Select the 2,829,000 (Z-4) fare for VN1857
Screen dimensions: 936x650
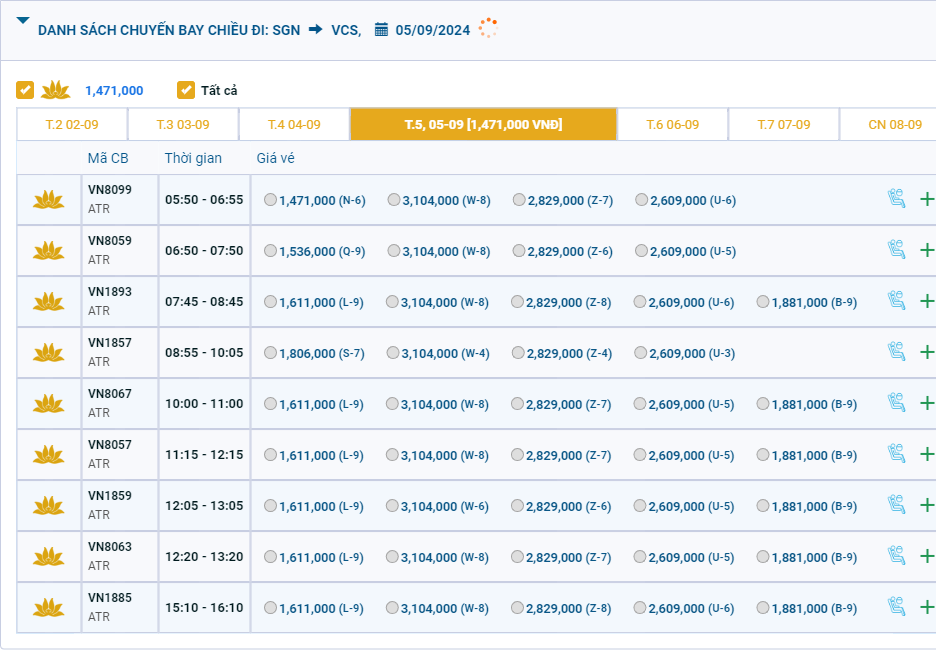519,353
